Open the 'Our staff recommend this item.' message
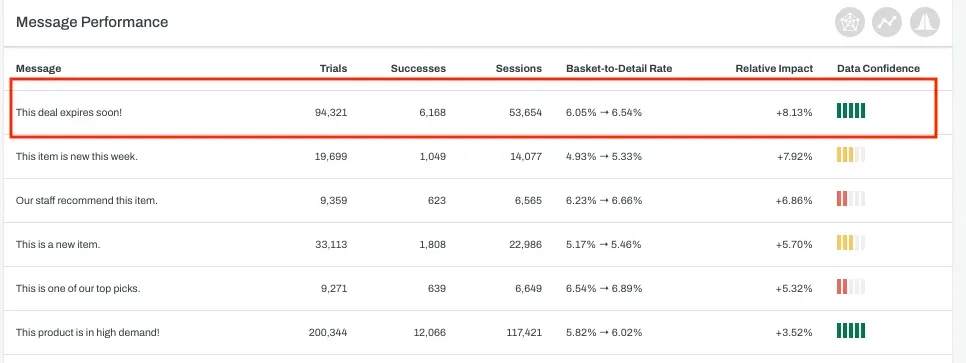 tap(87, 201)
